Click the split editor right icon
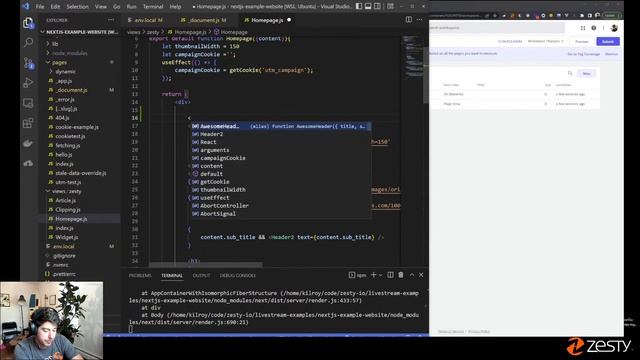 click(409, 20)
